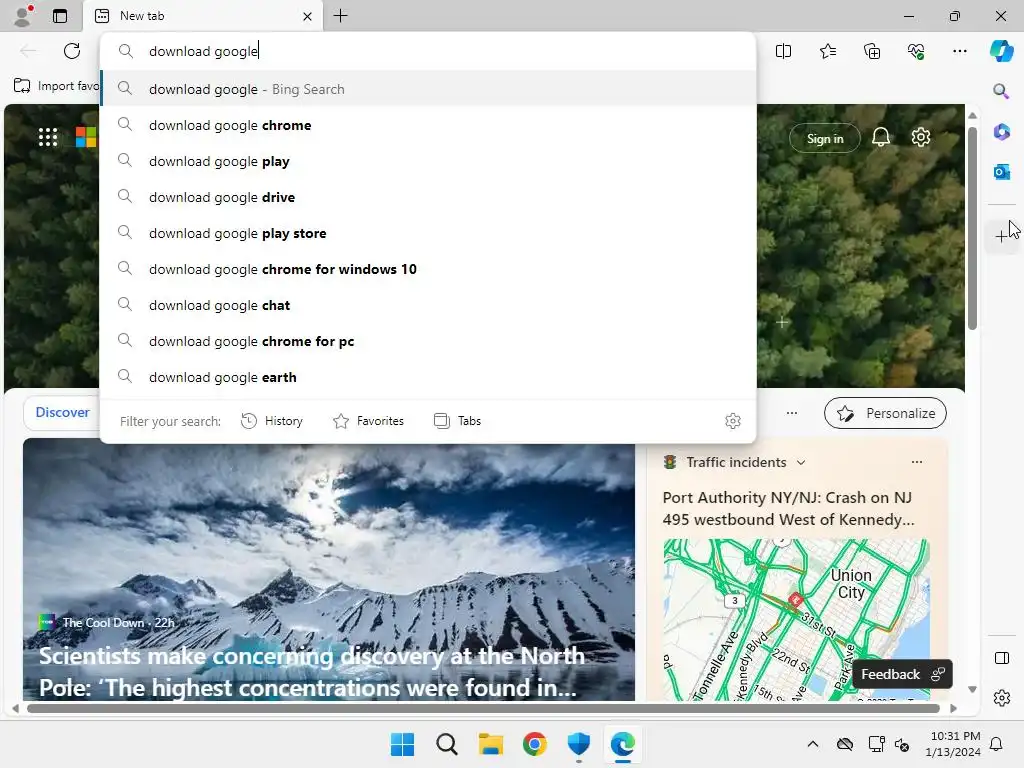Open the profile icon in title bar
1024x768 pixels.
tap(22, 16)
